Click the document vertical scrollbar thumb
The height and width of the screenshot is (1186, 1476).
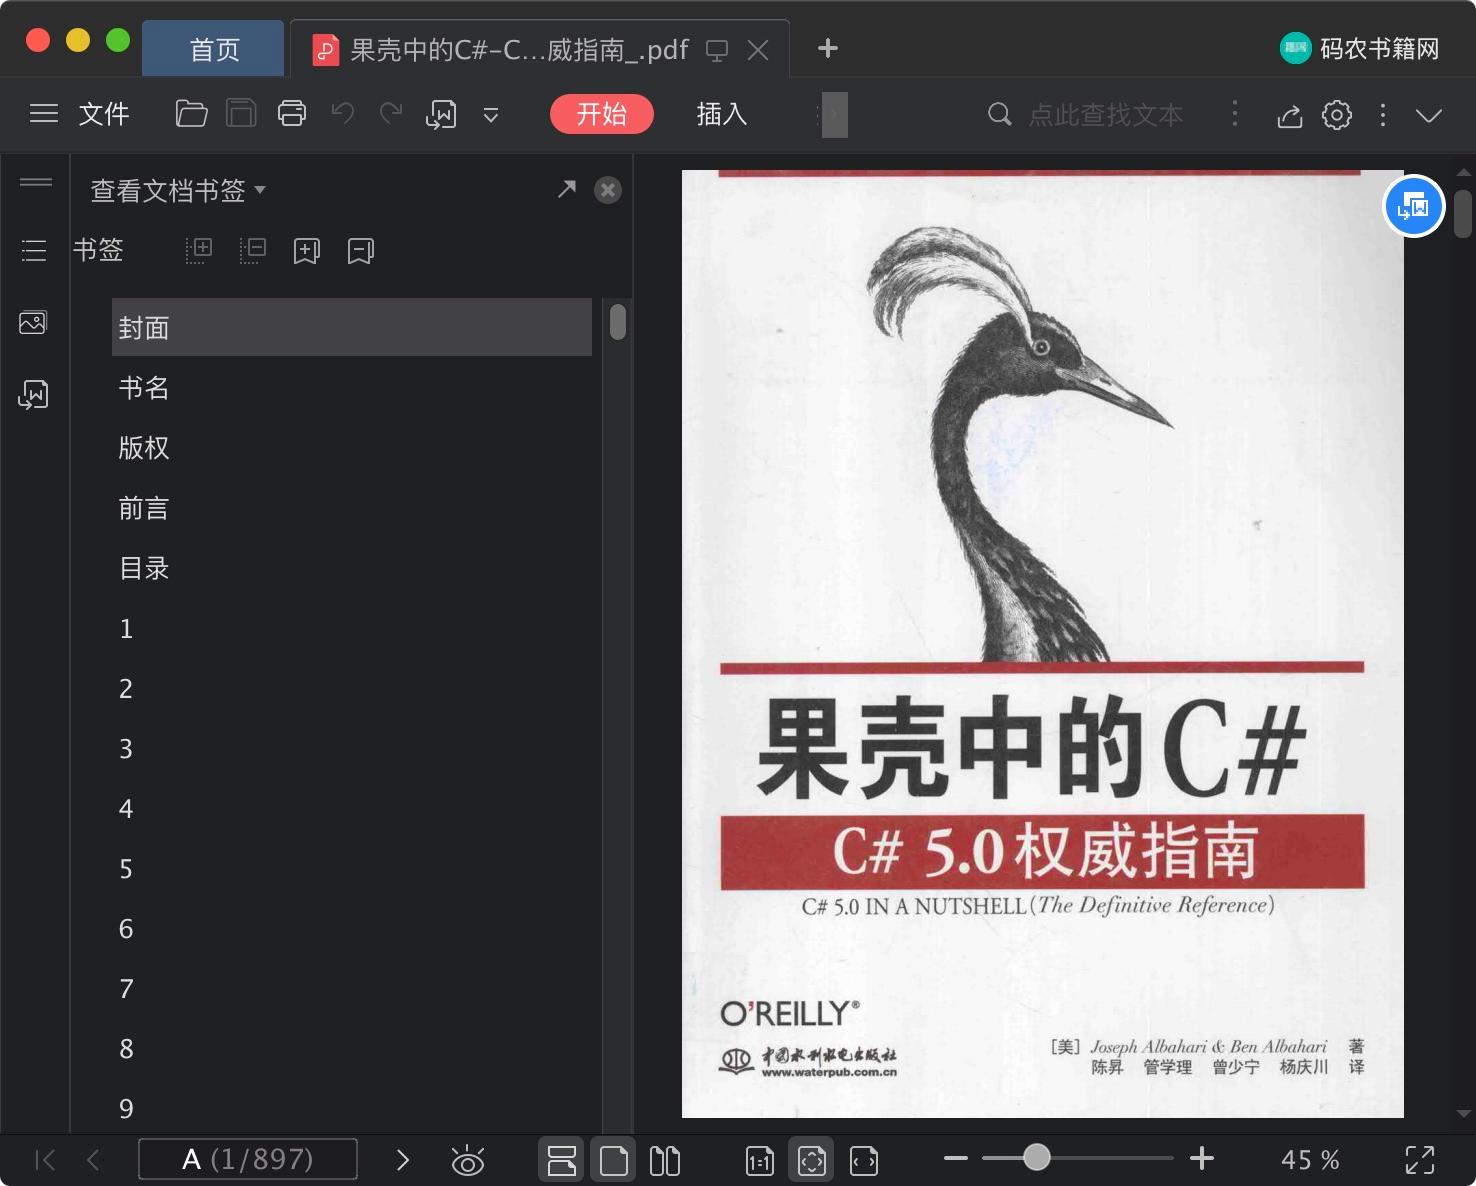pos(1463,214)
